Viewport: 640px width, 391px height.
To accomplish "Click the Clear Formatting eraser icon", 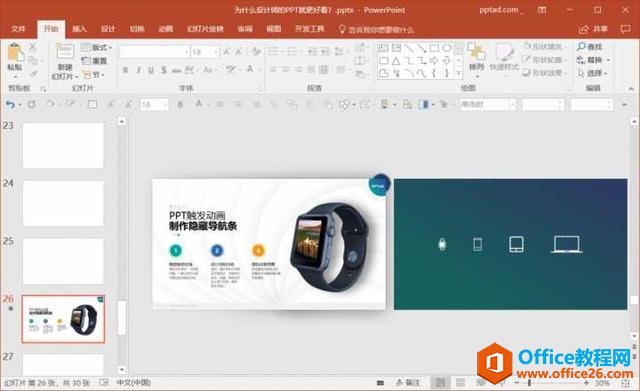I will pyautogui.click(x=256, y=52).
